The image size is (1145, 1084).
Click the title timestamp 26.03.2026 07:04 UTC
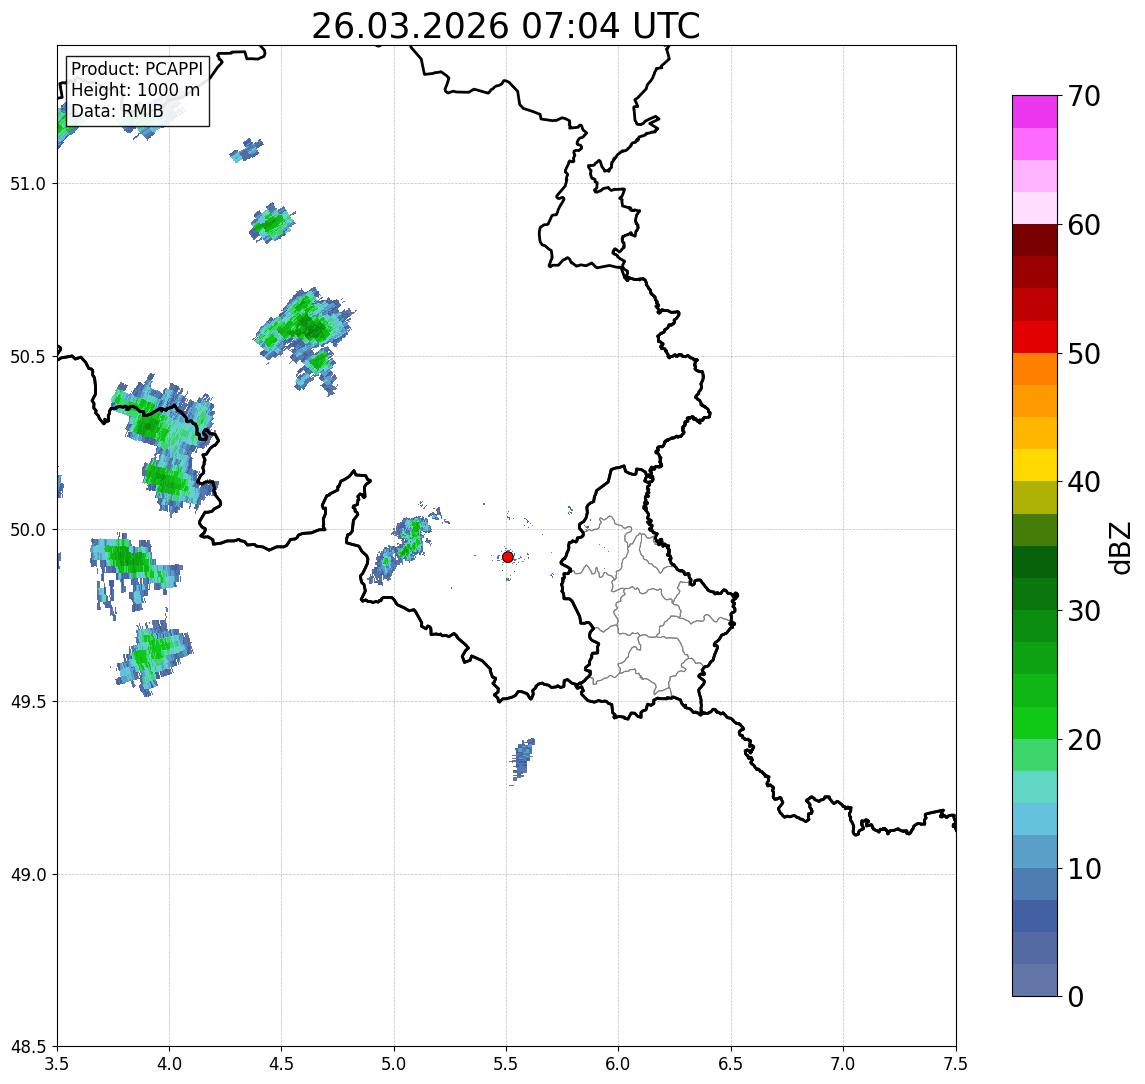(x=505, y=26)
